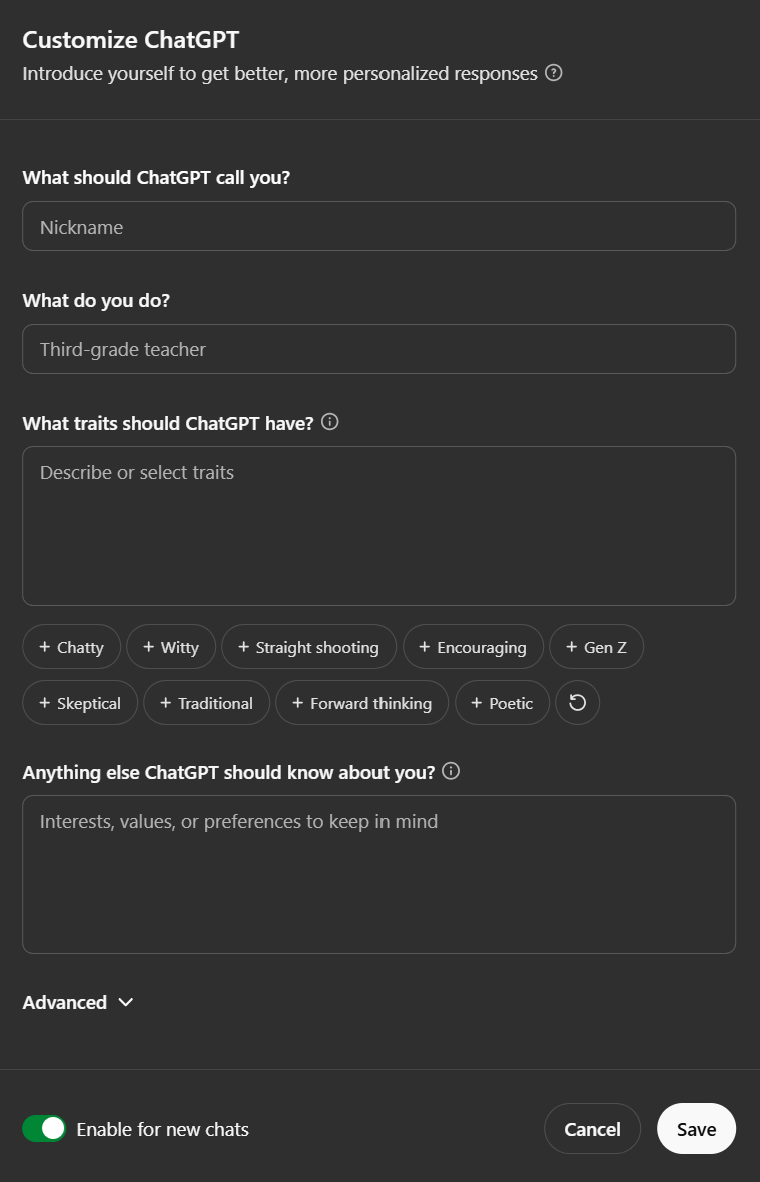Click the info icon next to traits heading
Image resolution: width=760 pixels, height=1182 pixels.
(x=330, y=422)
